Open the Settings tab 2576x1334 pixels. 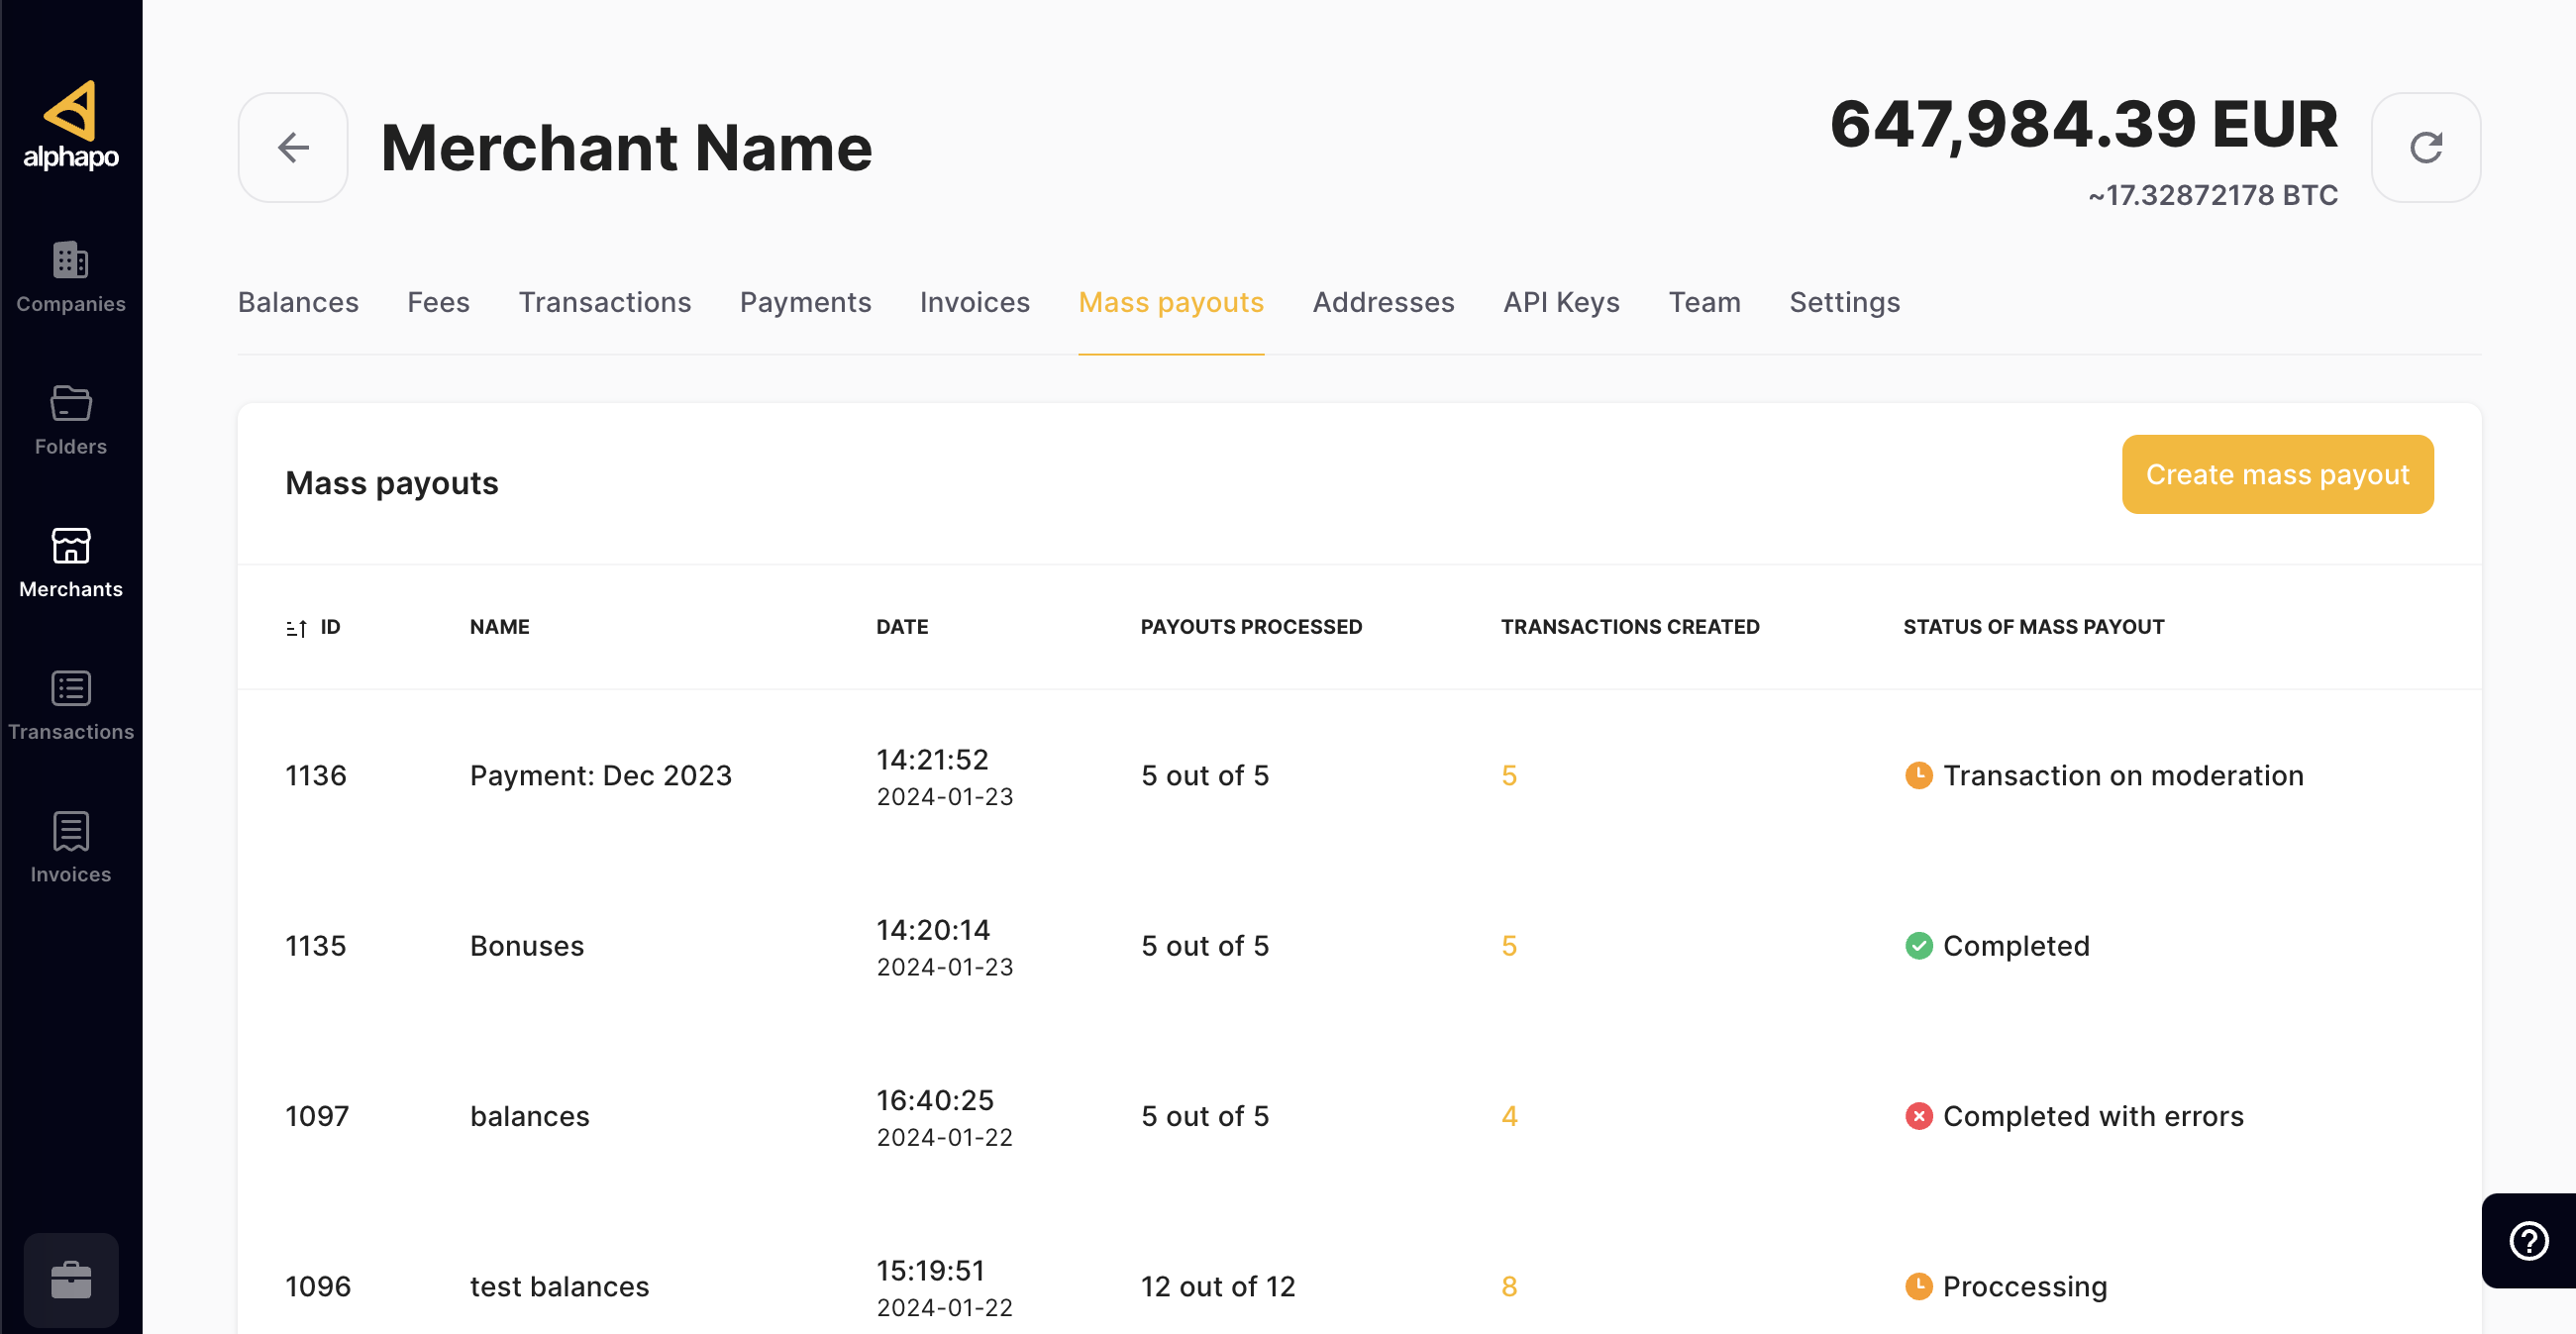click(x=1843, y=302)
